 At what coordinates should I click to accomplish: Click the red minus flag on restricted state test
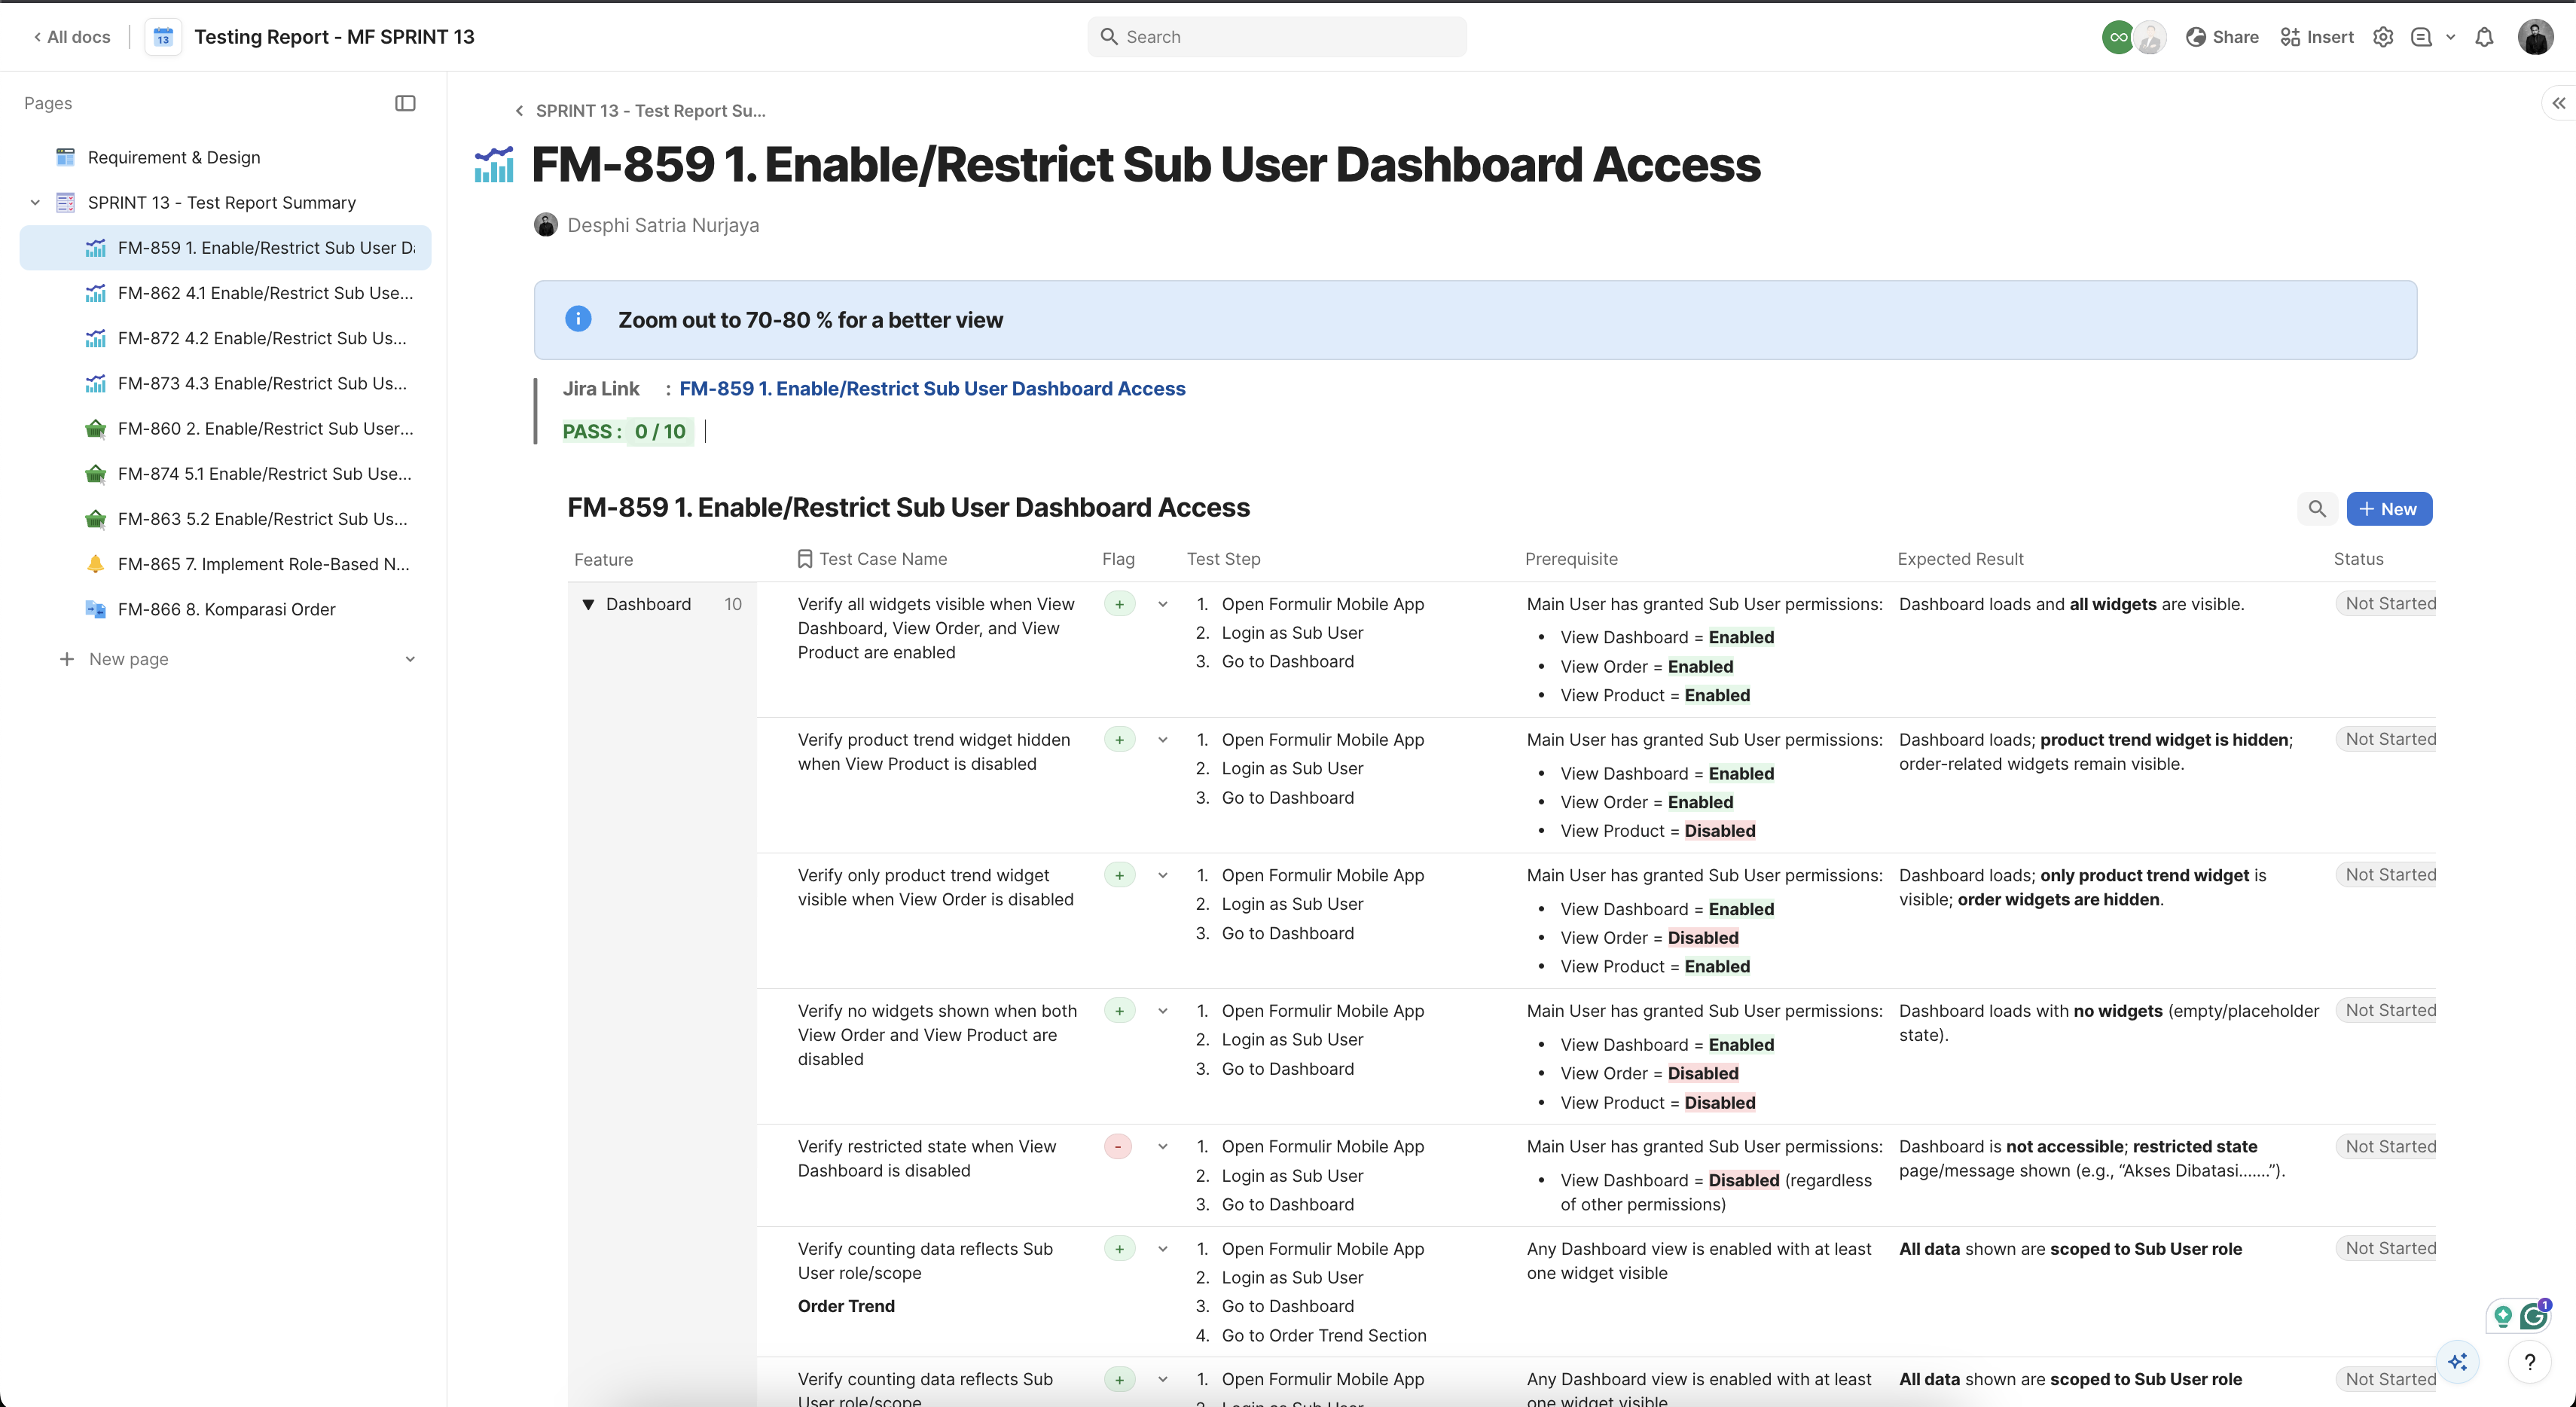(x=1117, y=1146)
